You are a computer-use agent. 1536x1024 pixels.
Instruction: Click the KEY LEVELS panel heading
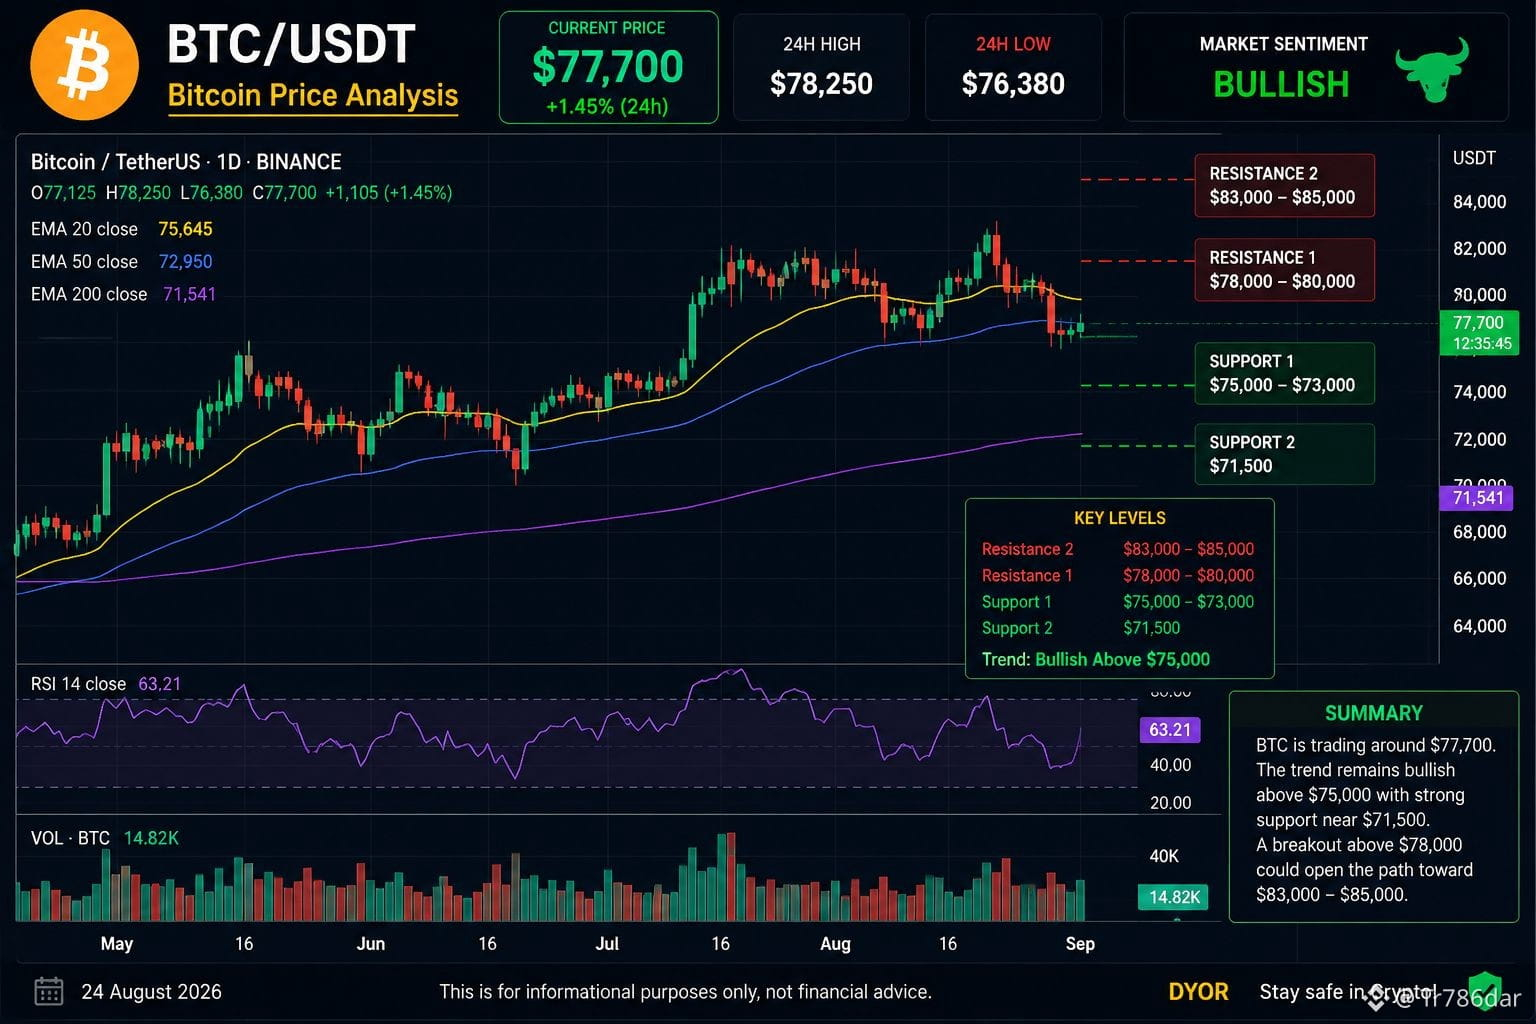point(1119,518)
